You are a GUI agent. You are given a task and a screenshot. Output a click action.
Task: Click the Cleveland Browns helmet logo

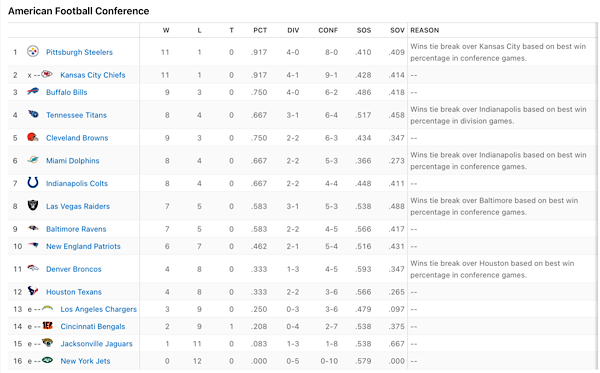(x=33, y=137)
